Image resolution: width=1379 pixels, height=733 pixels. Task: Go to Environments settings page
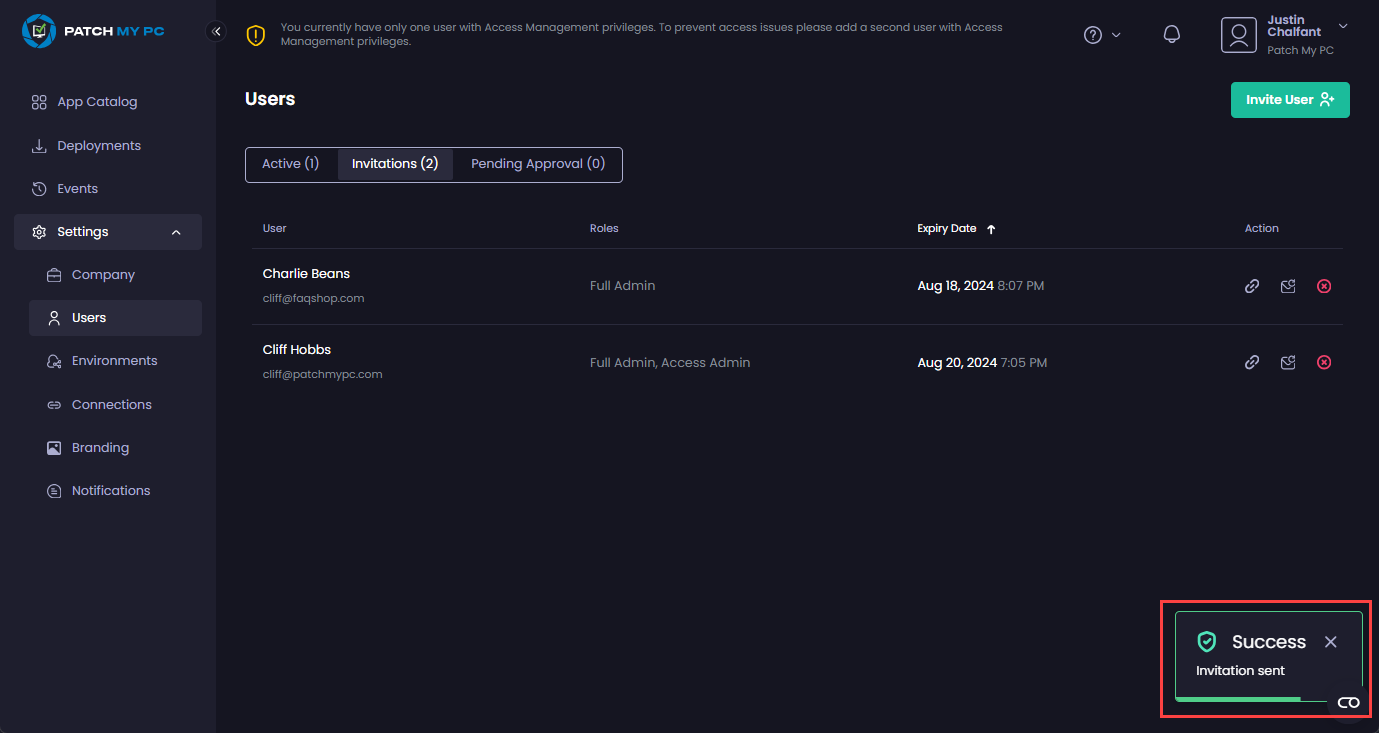point(114,361)
